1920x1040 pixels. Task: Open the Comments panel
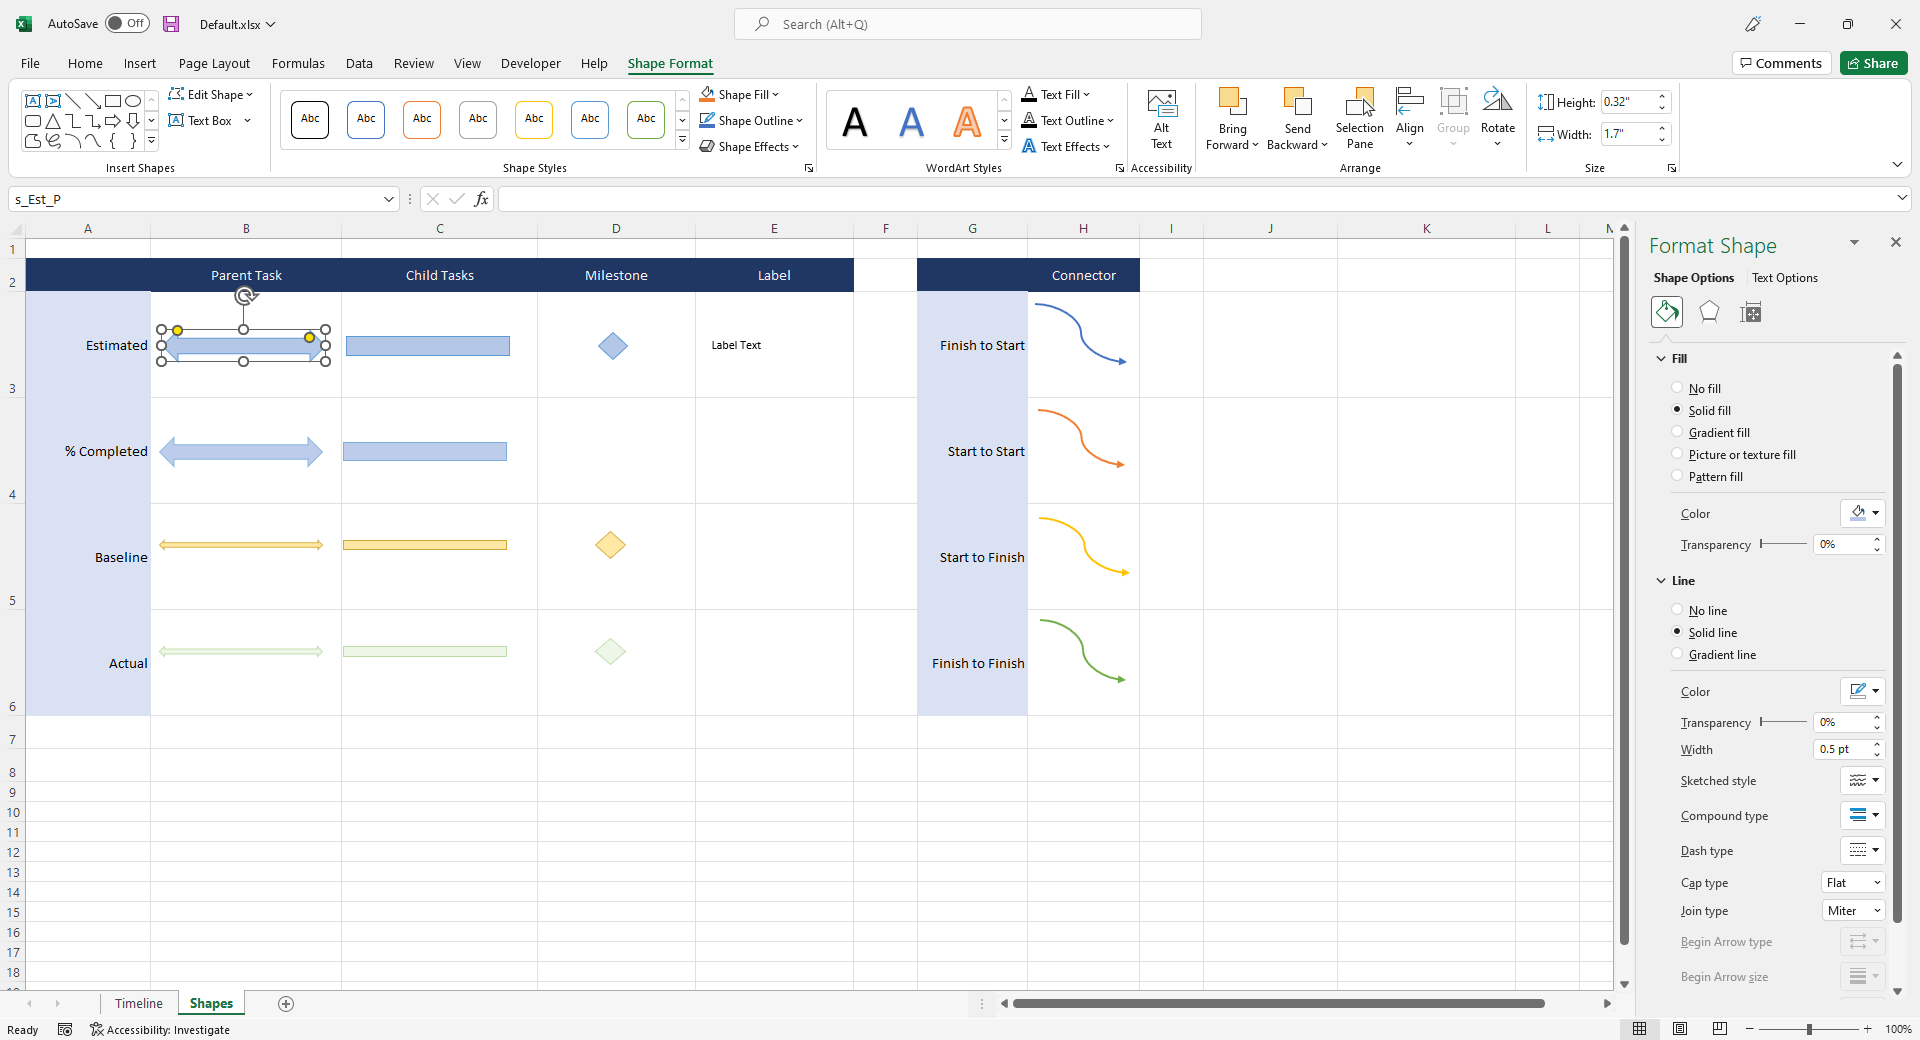click(x=1780, y=62)
